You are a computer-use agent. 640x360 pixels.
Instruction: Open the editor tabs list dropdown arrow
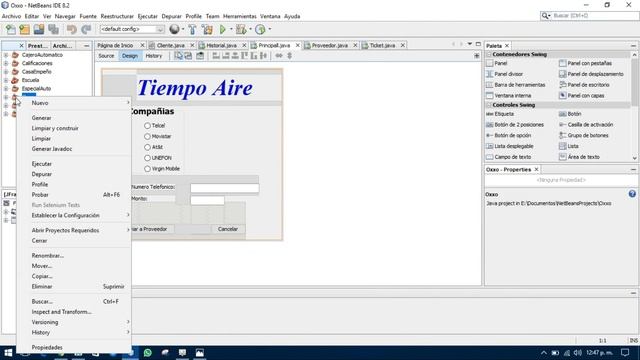point(470,44)
